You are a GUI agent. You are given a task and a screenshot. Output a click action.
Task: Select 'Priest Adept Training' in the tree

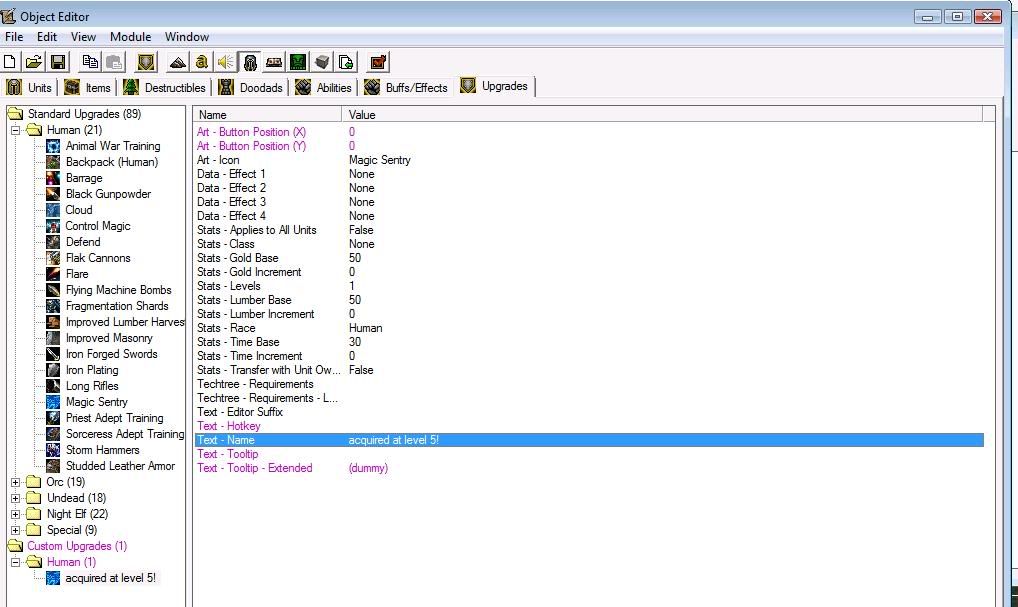[114, 418]
